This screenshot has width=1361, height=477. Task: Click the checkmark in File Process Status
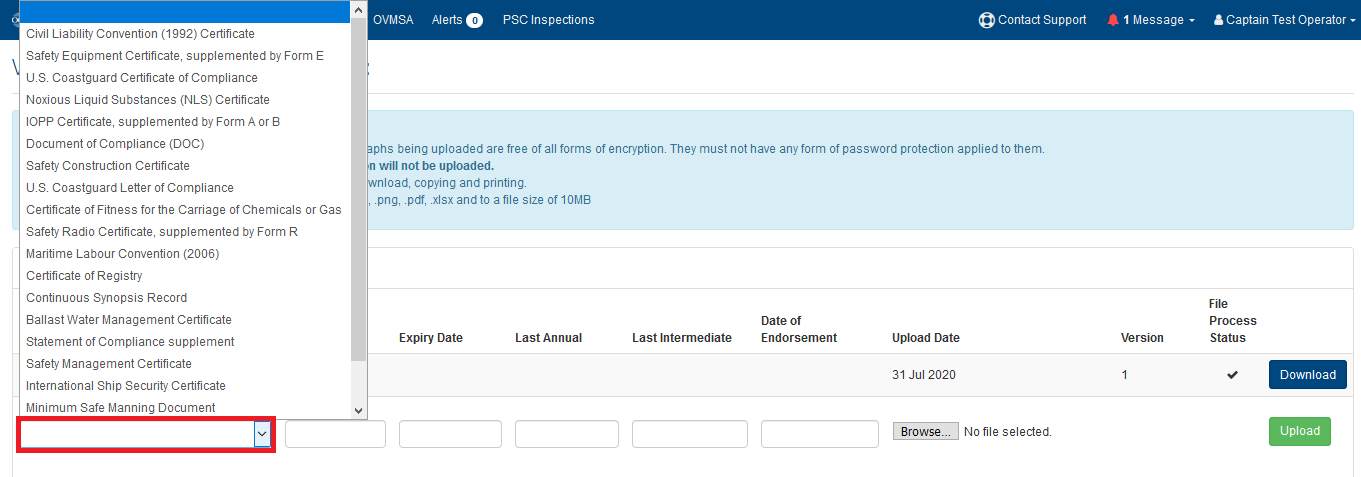(x=1232, y=375)
